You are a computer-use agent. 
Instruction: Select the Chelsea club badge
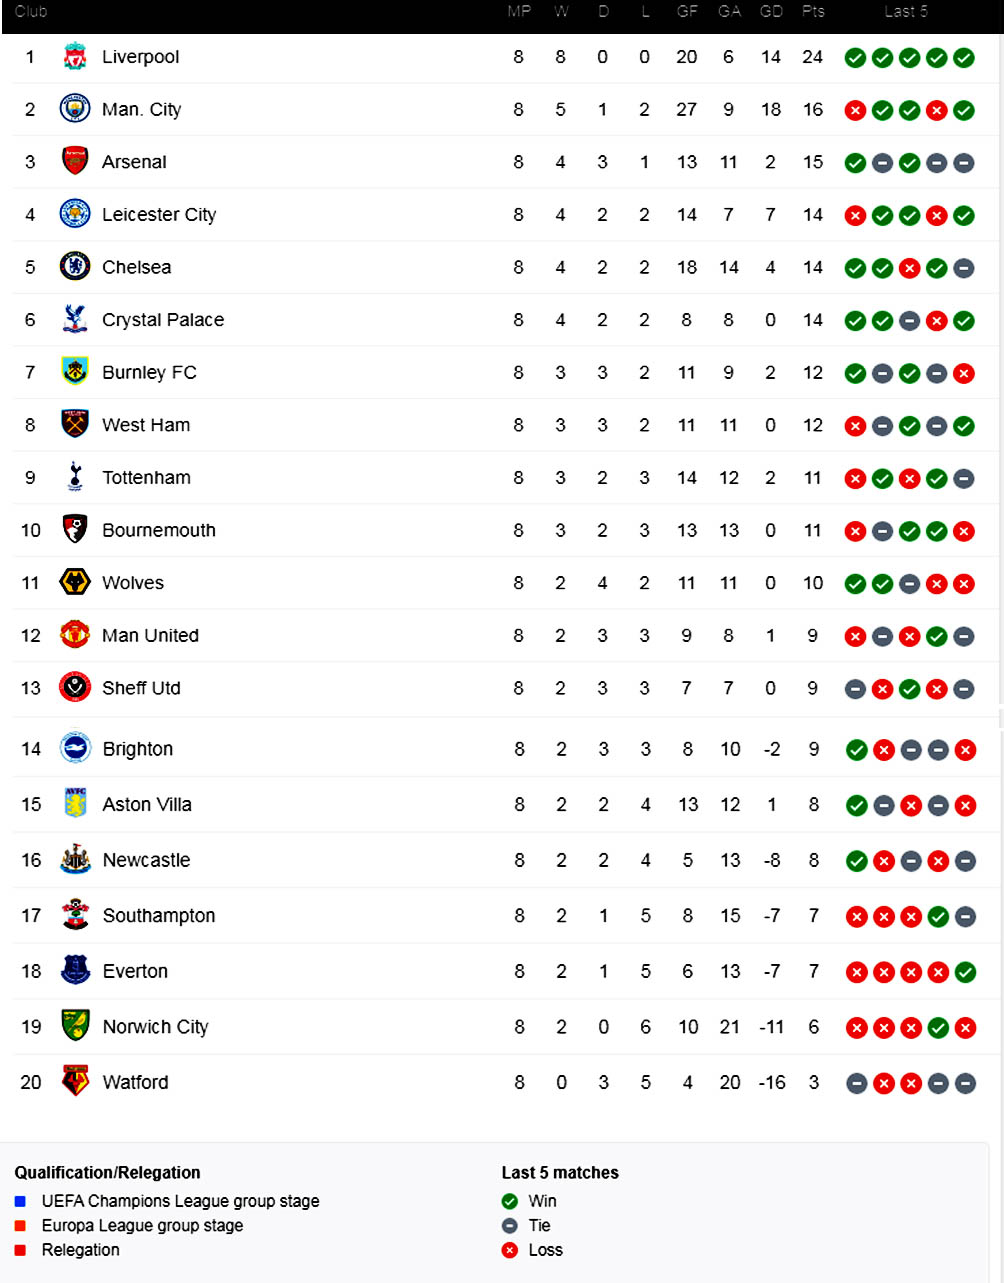tap(75, 267)
